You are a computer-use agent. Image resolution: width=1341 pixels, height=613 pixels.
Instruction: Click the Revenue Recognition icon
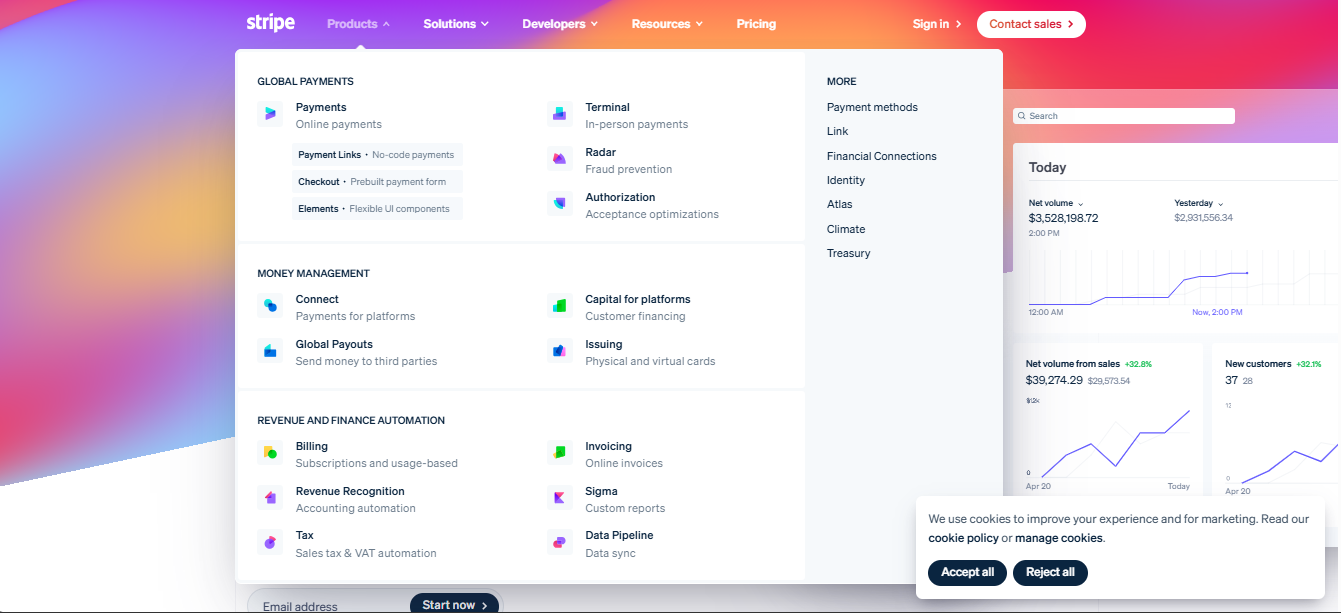point(269,498)
